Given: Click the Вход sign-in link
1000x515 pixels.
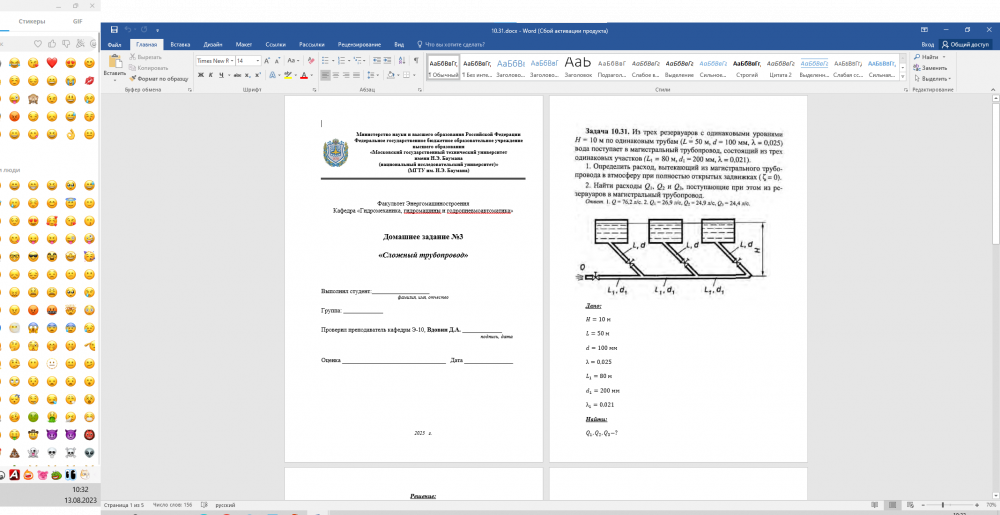Looking at the screenshot, I should 928,45.
